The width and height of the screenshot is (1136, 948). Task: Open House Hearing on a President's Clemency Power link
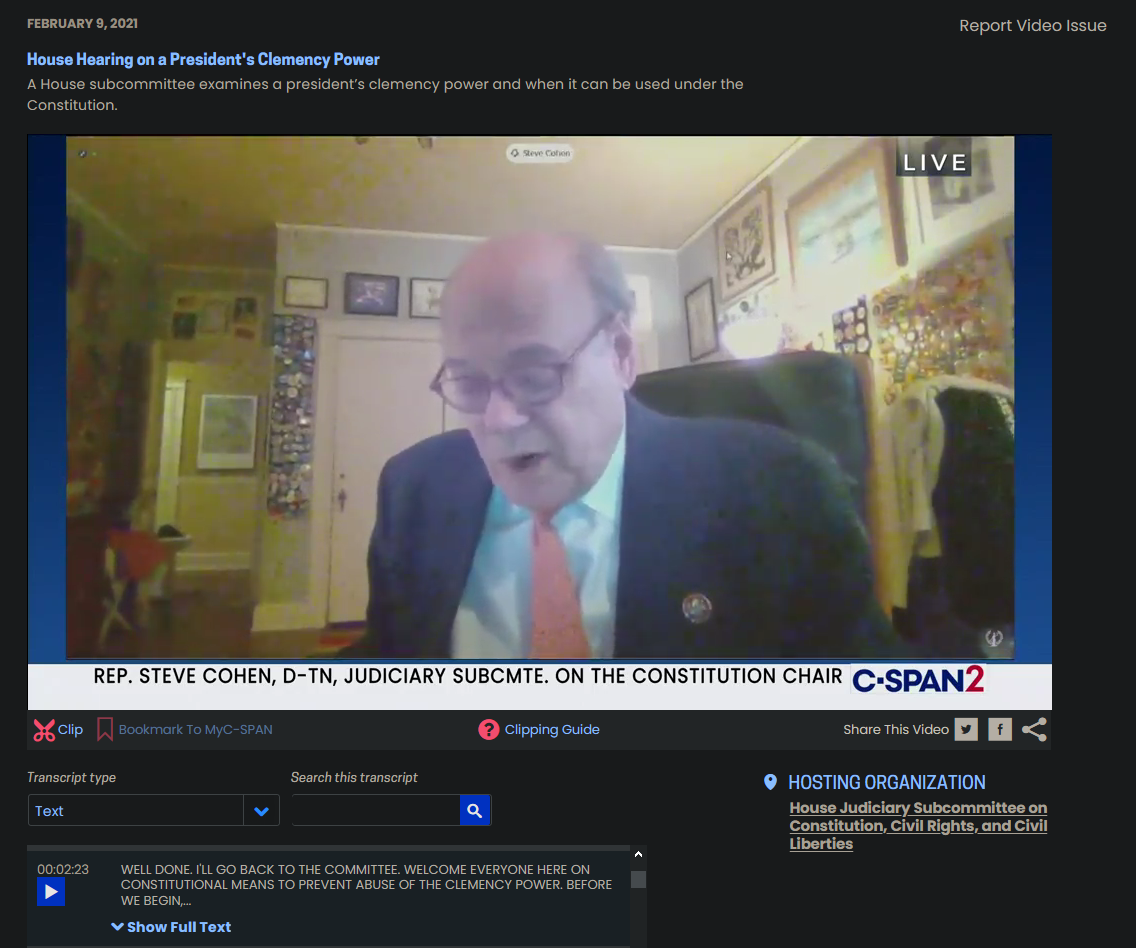(x=203, y=59)
